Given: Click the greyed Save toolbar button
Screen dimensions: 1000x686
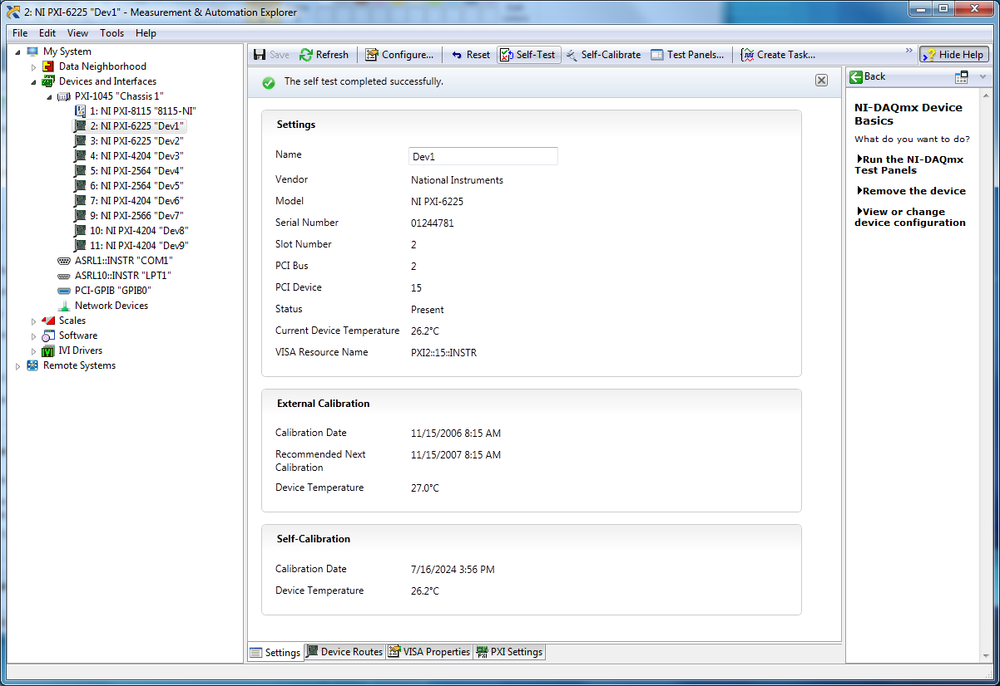Looking at the screenshot, I should click(272, 55).
